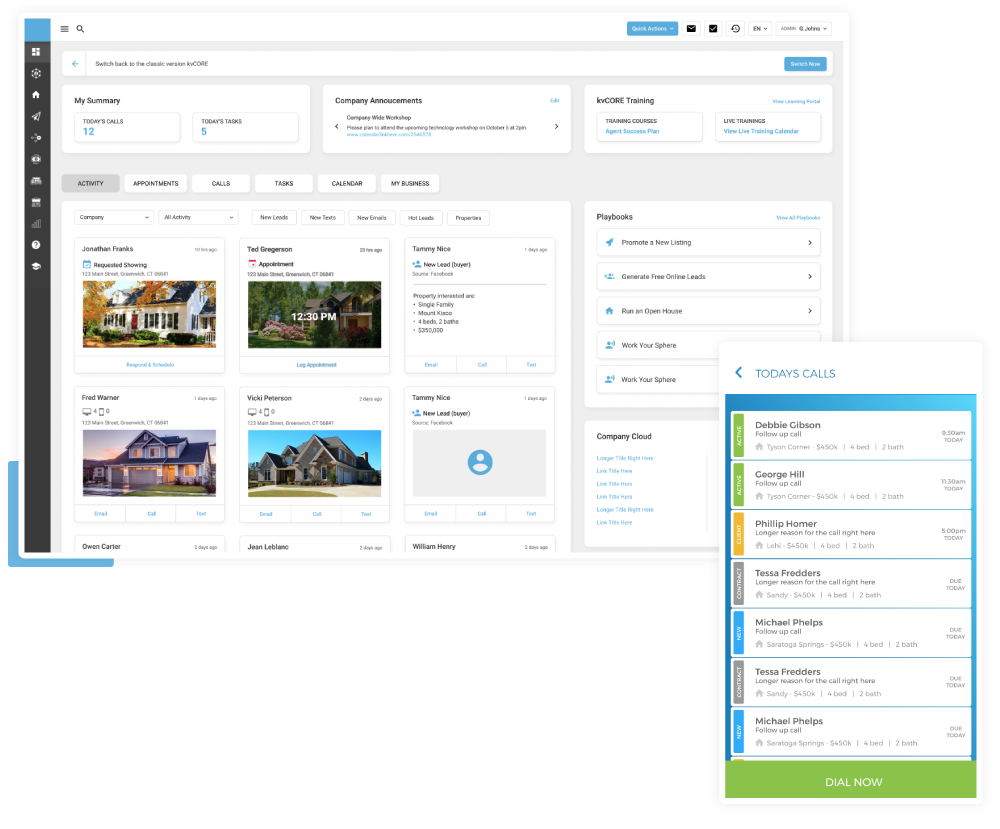Switch to the Tasks tab
Screen dimensions: 1000x829
pyautogui.click(x=284, y=184)
